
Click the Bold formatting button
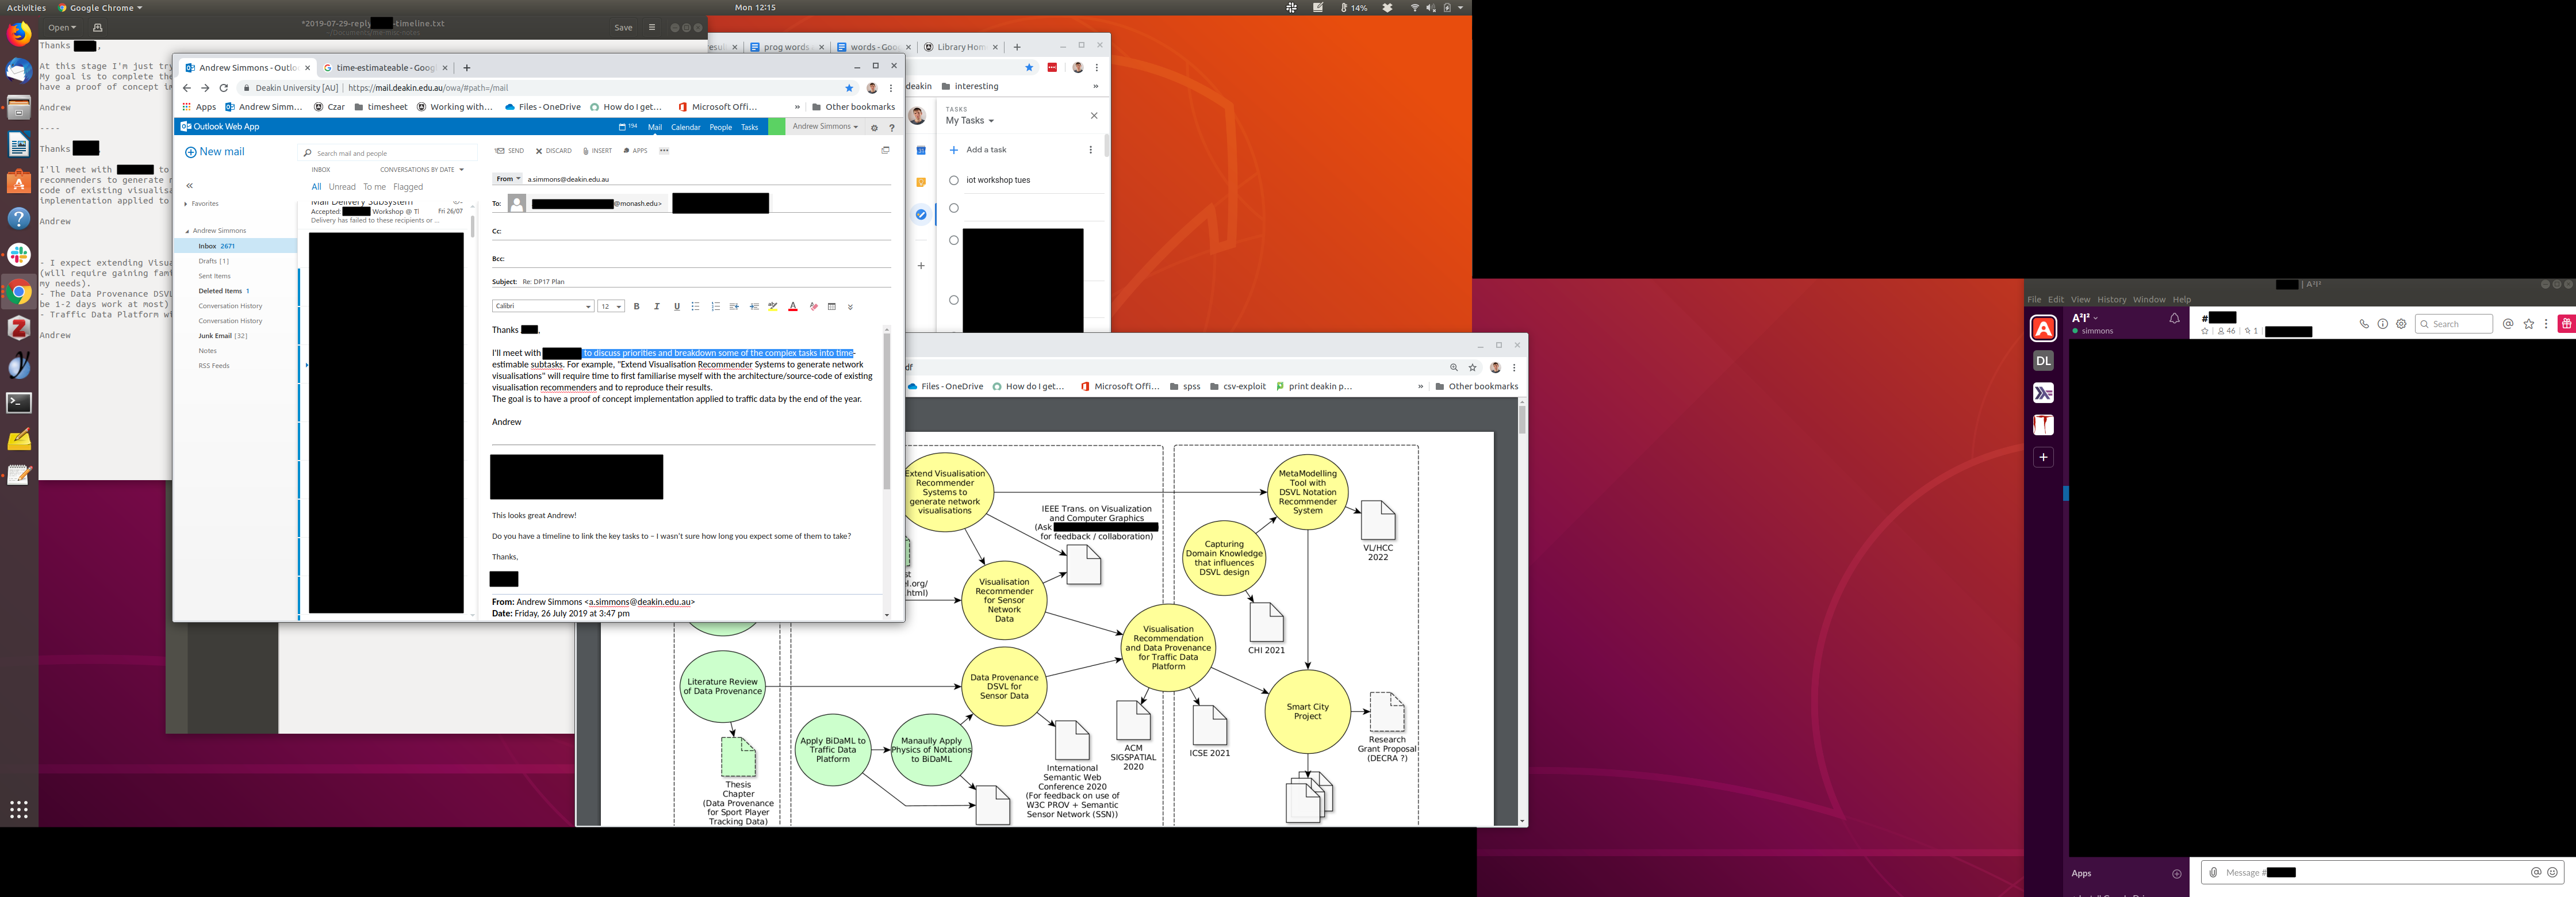point(636,306)
